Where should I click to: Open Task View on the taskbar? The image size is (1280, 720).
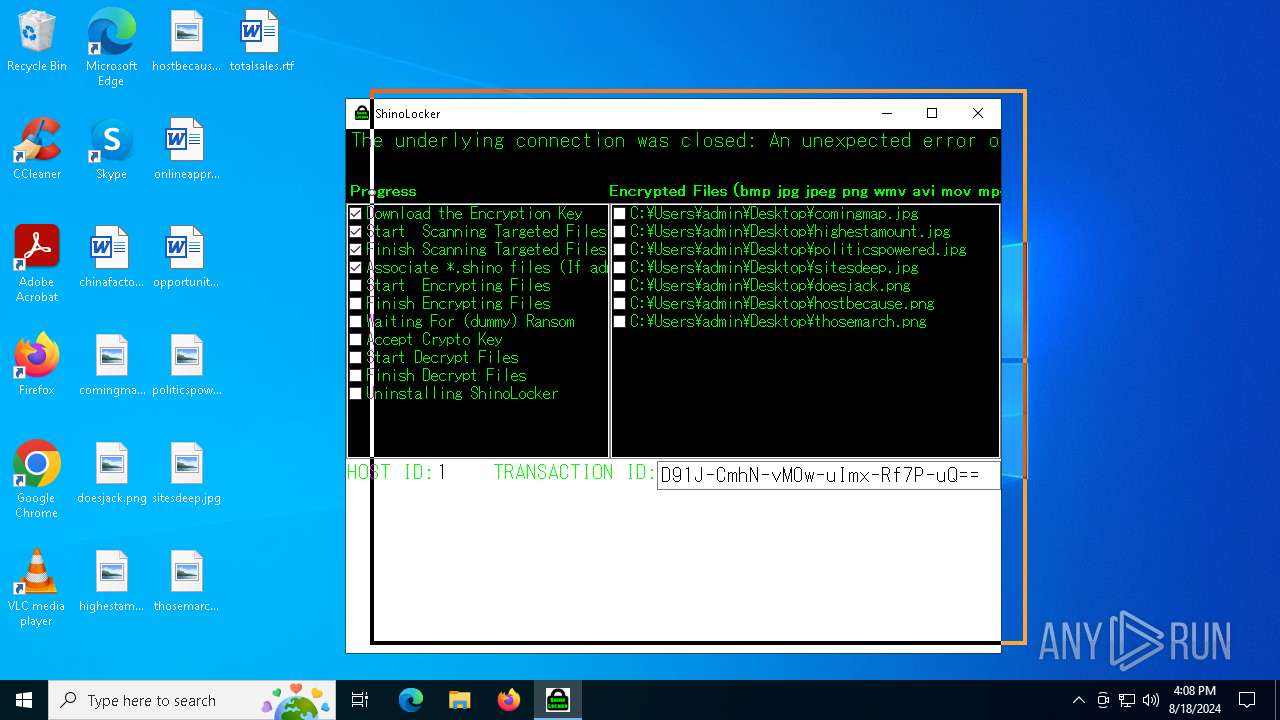pyautogui.click(x=360, y=700)
